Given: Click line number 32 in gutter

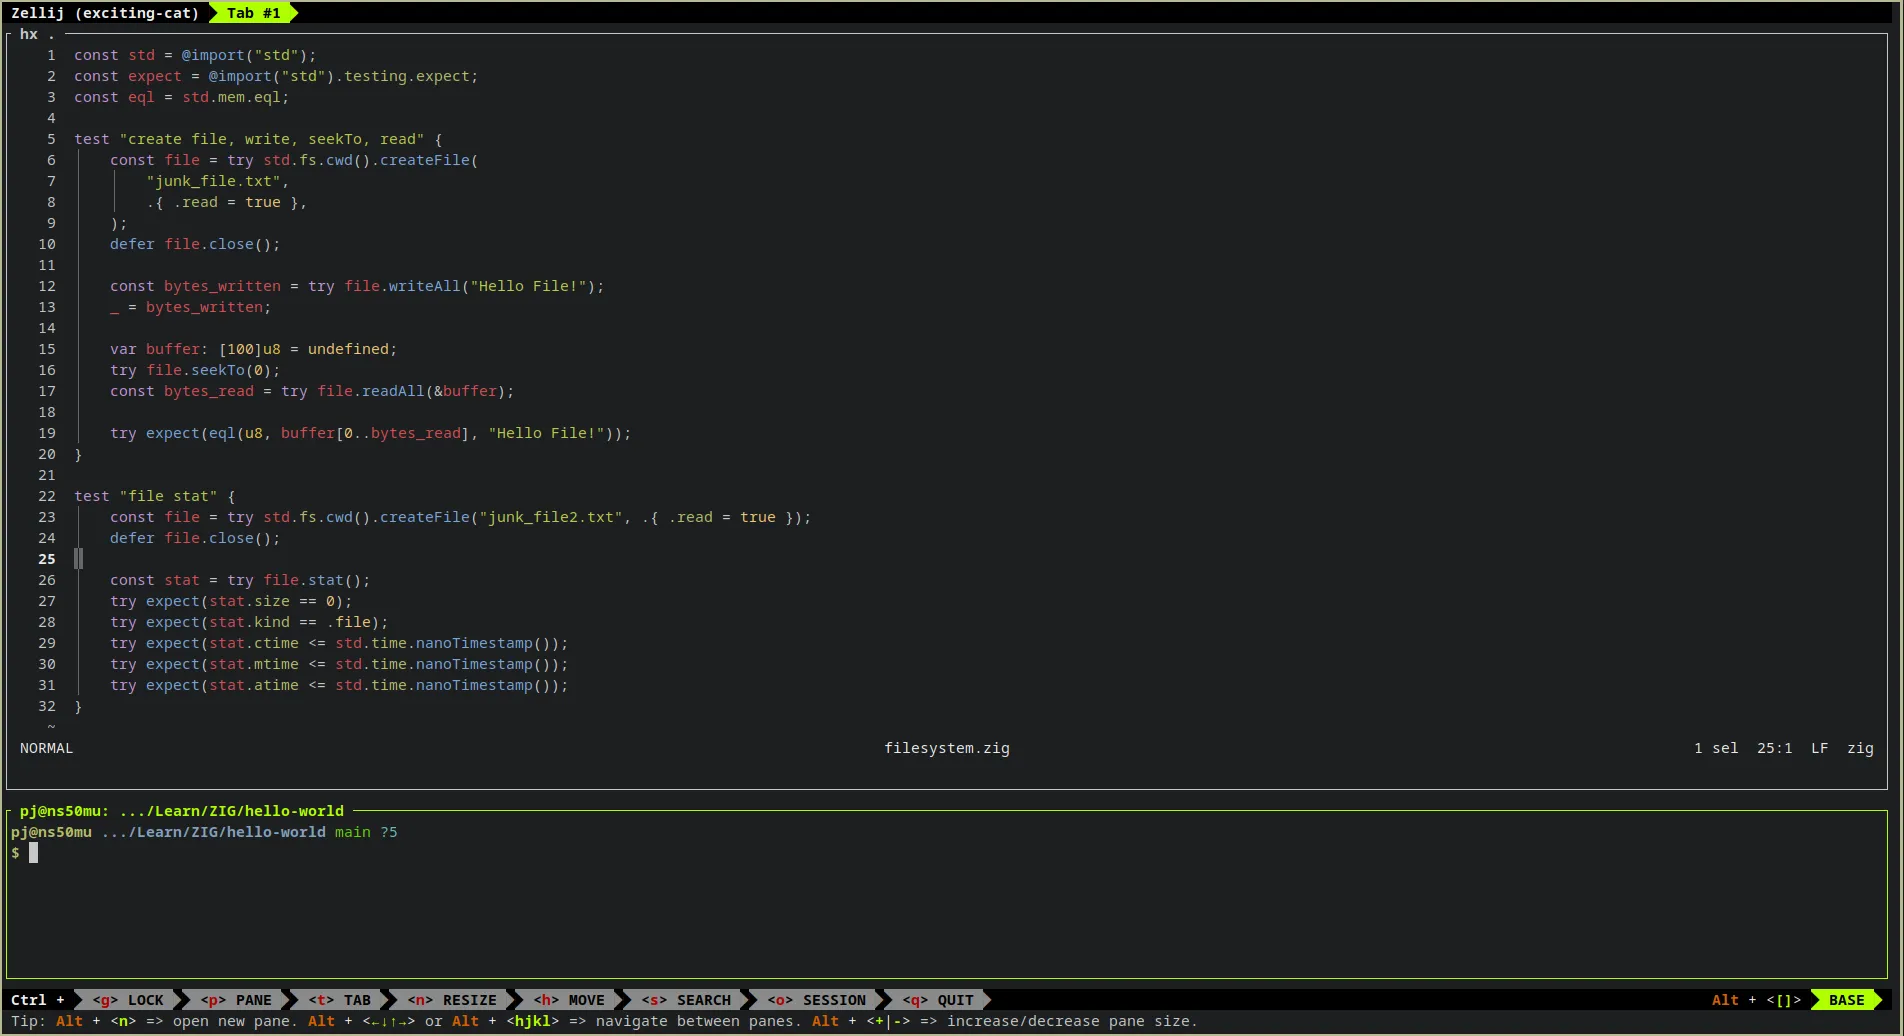Looking at the screenshot, I should (47, 706).
